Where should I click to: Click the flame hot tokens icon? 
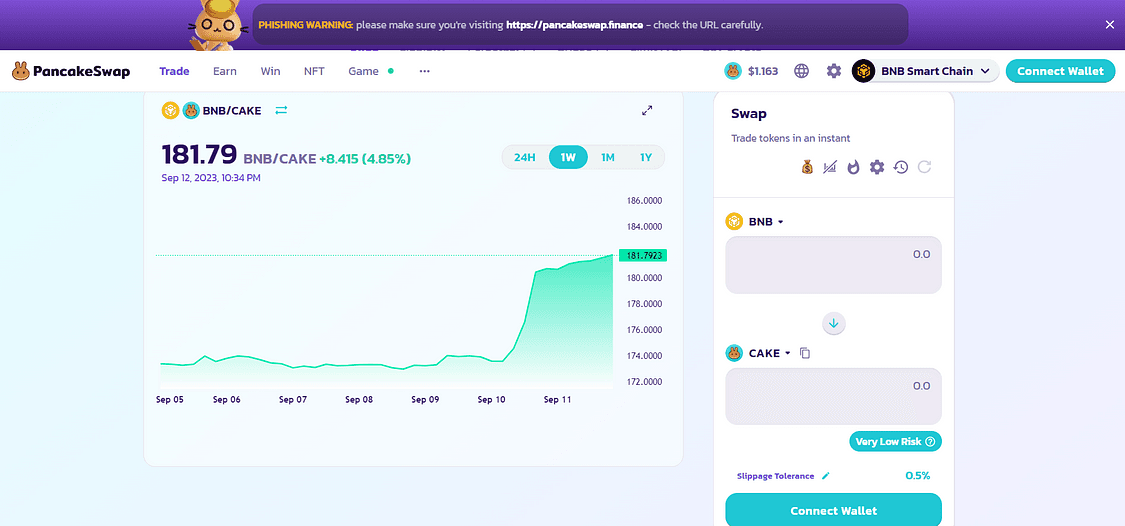tap(853, 167)
